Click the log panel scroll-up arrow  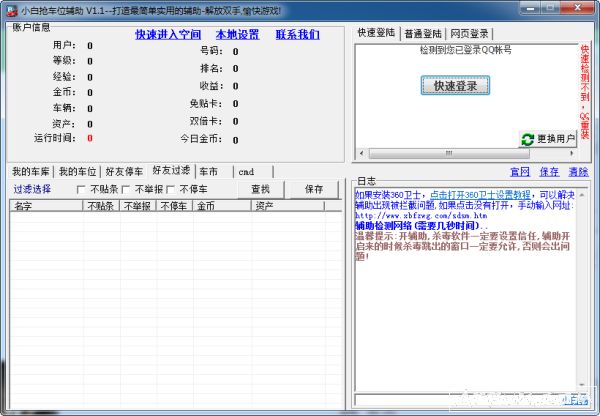582,195
